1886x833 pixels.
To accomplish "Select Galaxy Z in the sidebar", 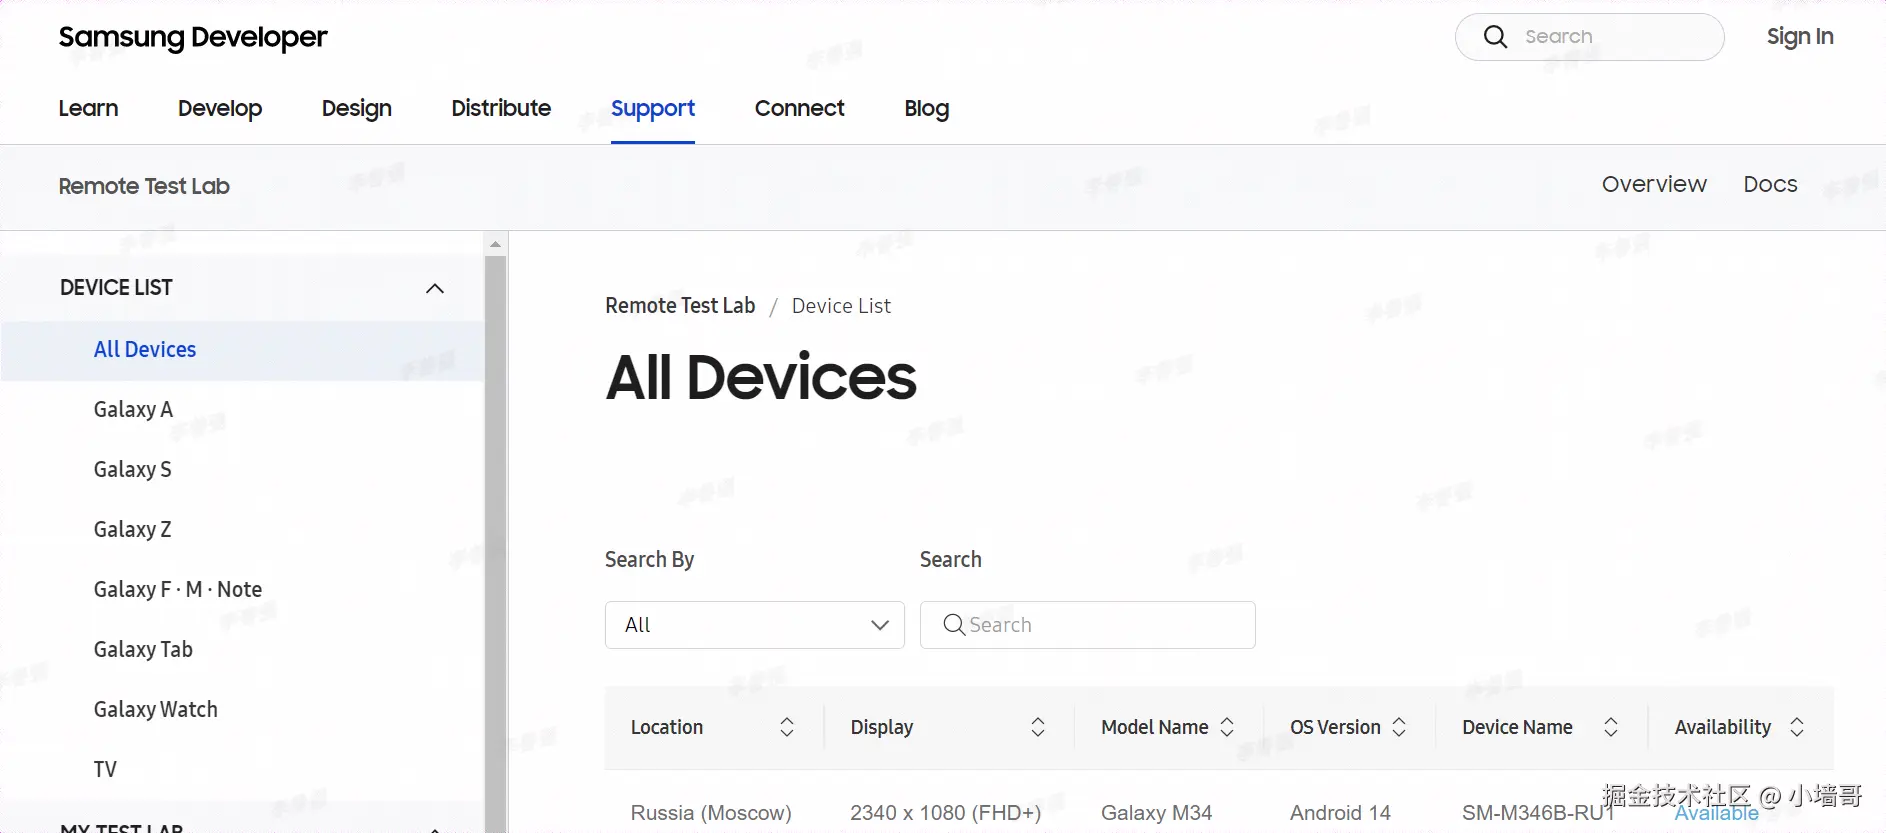I will [133, 530].
